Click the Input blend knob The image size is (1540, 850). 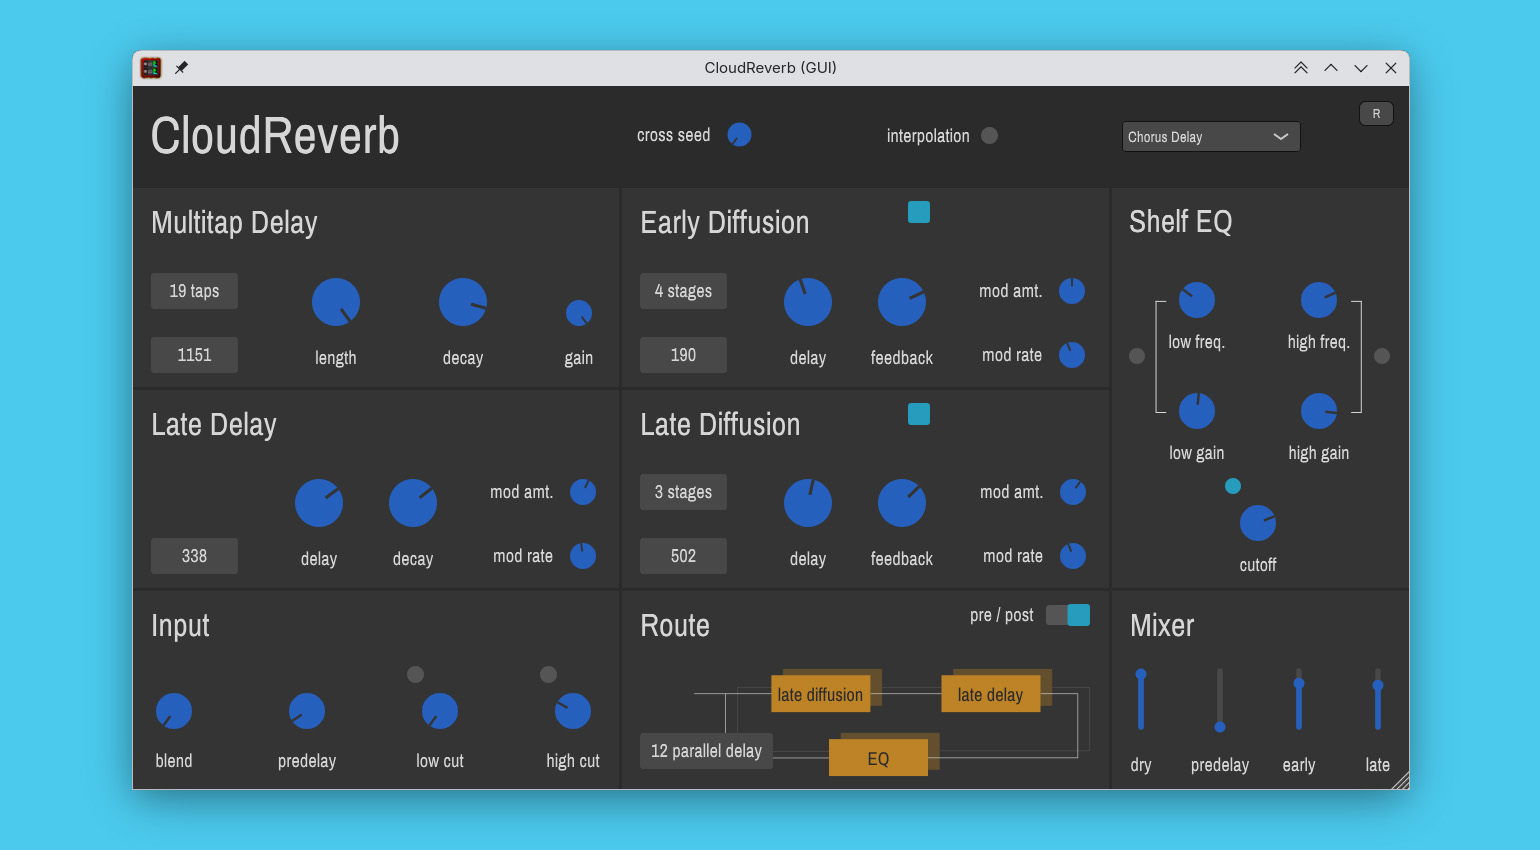pos(174,711)
